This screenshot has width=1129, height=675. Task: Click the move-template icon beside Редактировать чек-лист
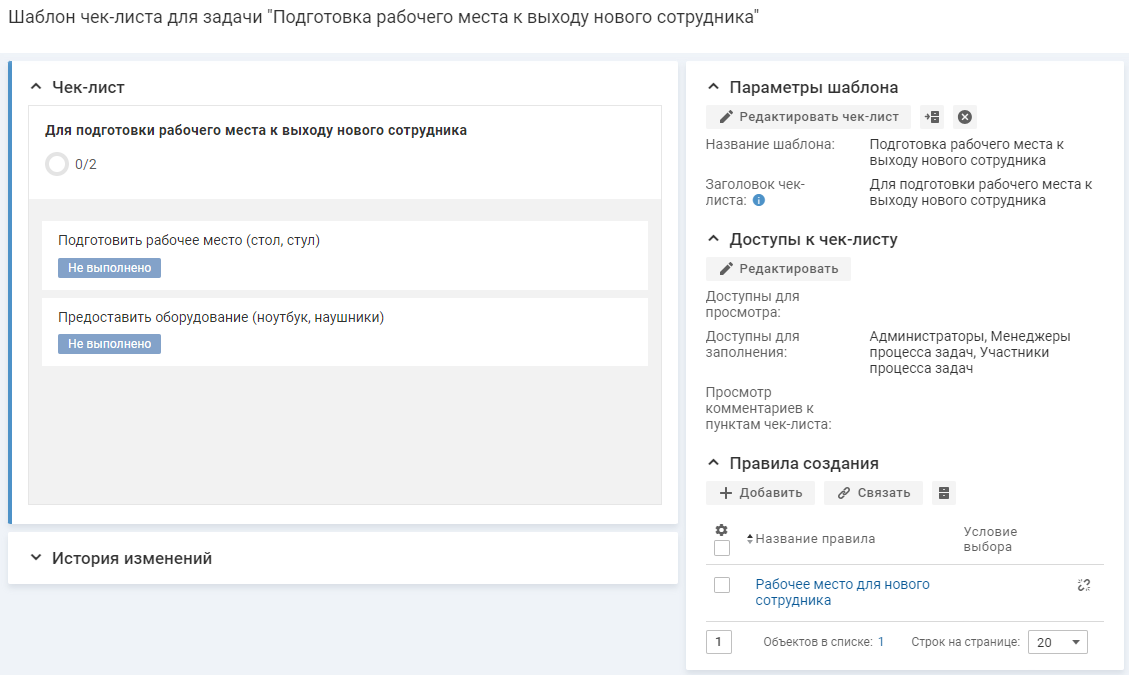(932, 117)
